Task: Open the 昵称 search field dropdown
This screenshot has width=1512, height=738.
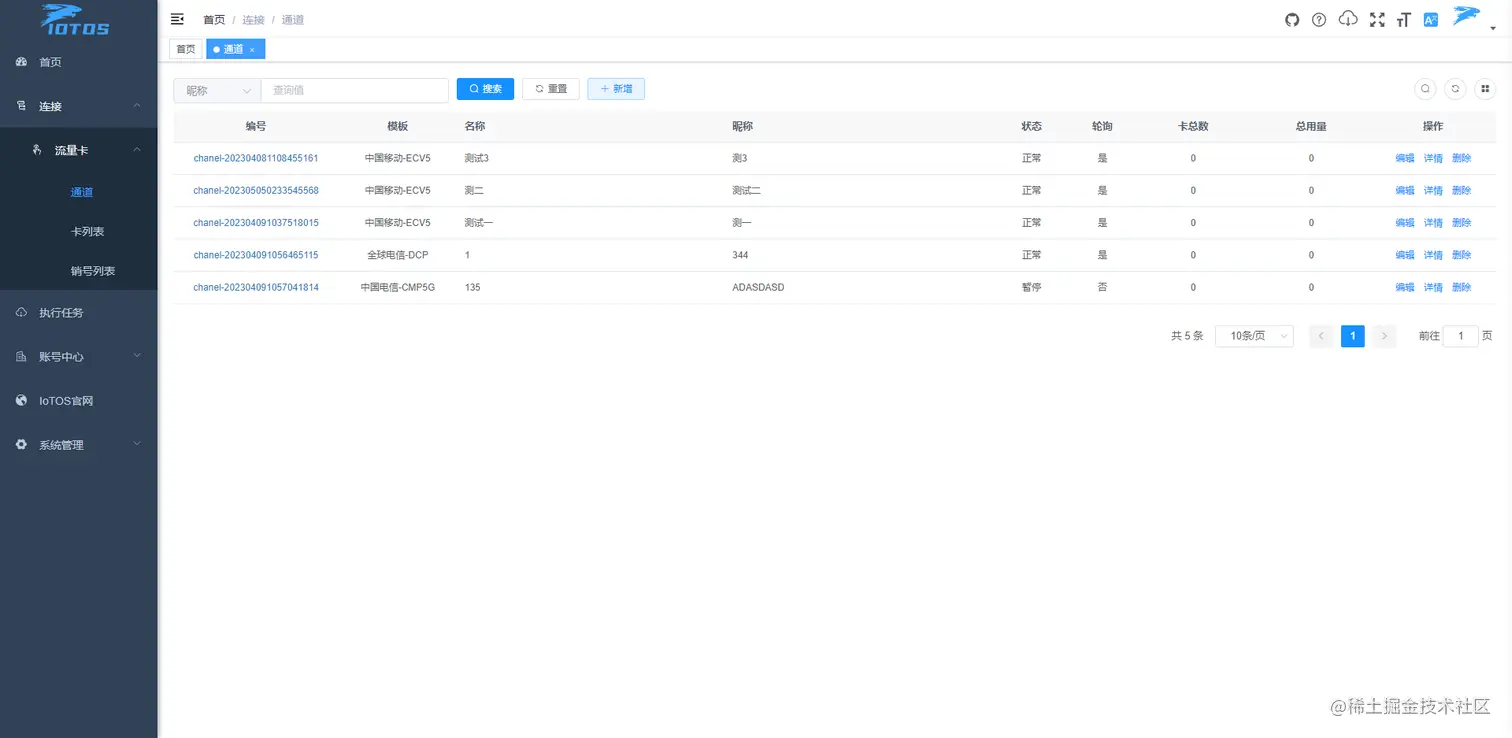Action: (x=217, y=90)
